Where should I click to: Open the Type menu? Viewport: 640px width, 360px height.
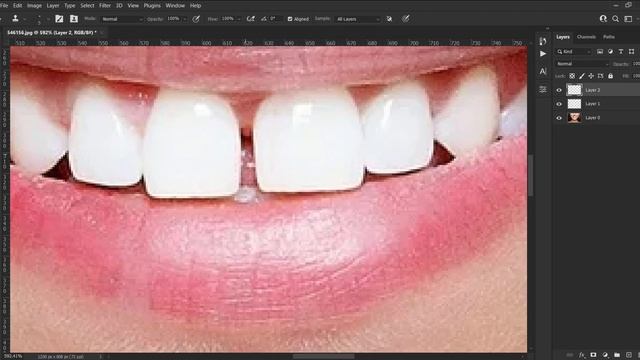coord(69,6)
